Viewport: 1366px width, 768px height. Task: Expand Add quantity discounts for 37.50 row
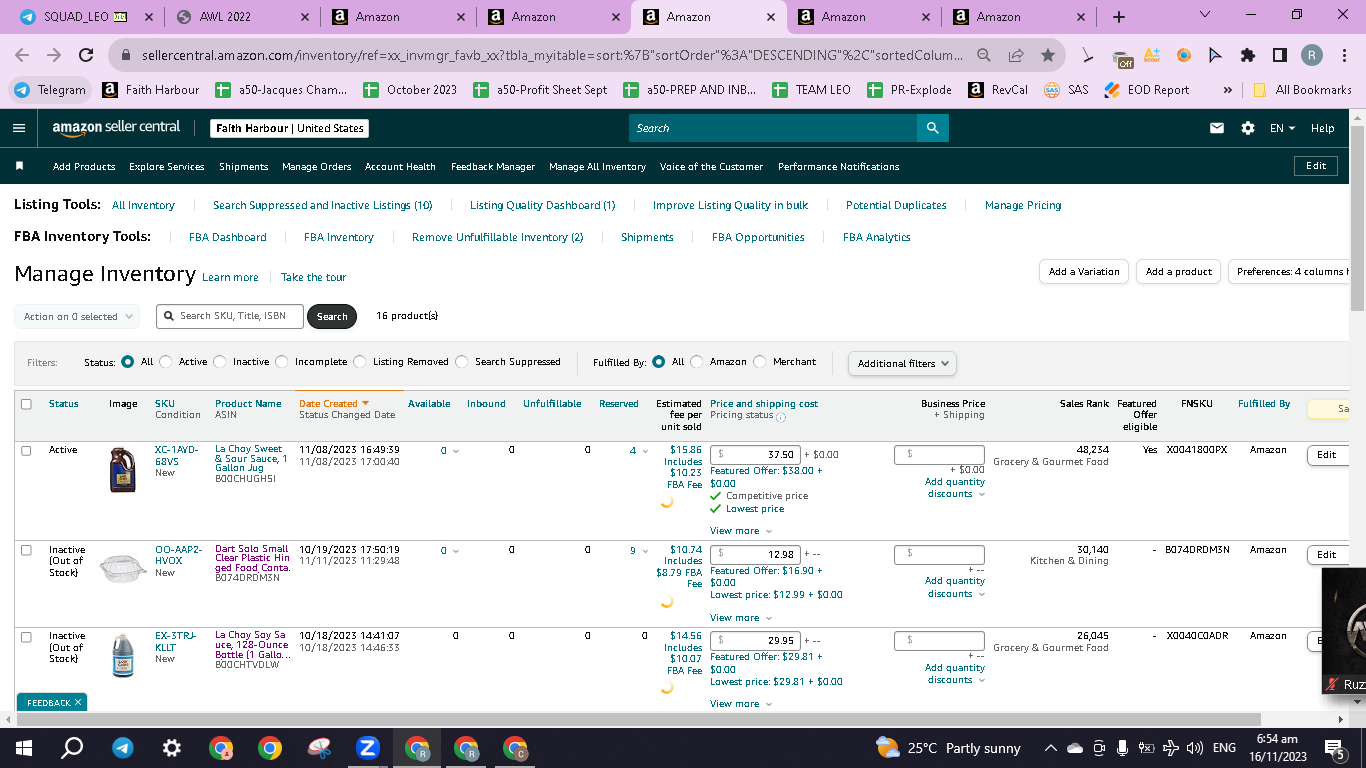click(x=955, y=488)
